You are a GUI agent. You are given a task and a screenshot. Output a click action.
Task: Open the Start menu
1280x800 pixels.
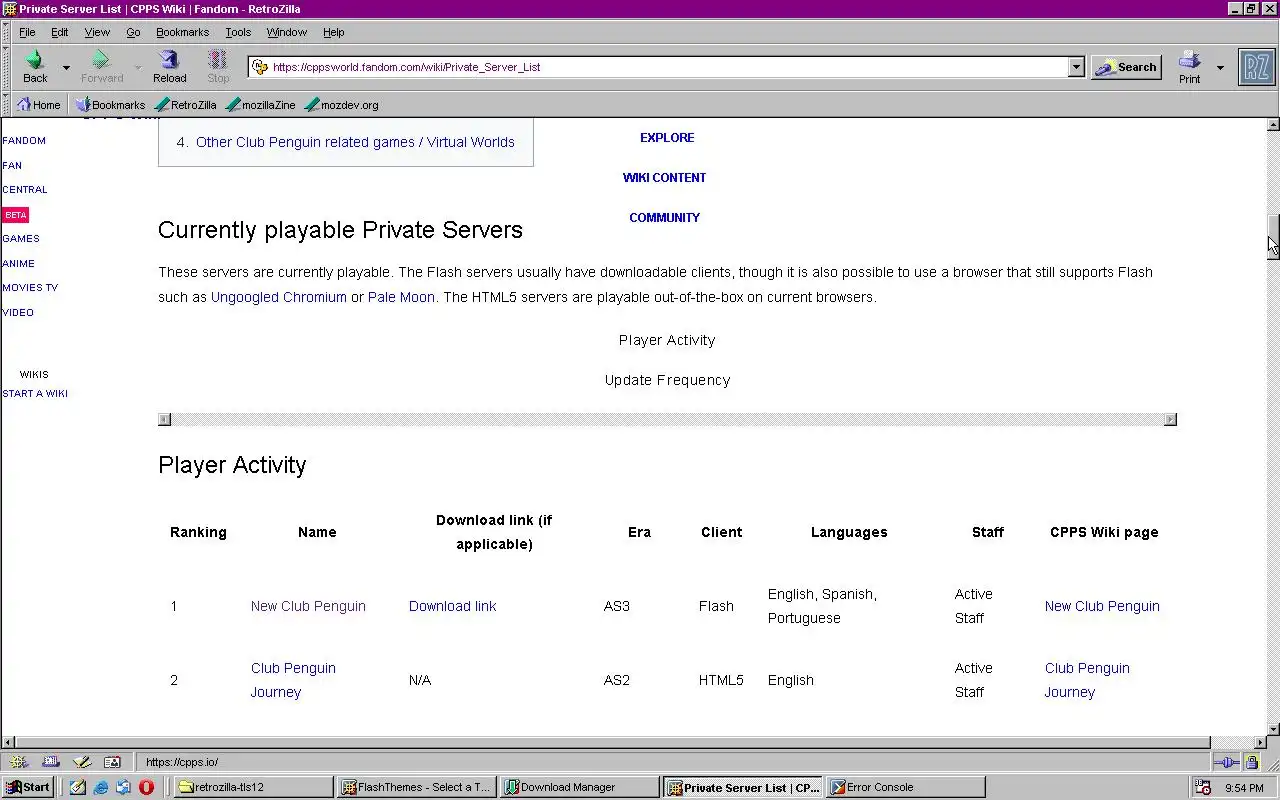[28, 787]
